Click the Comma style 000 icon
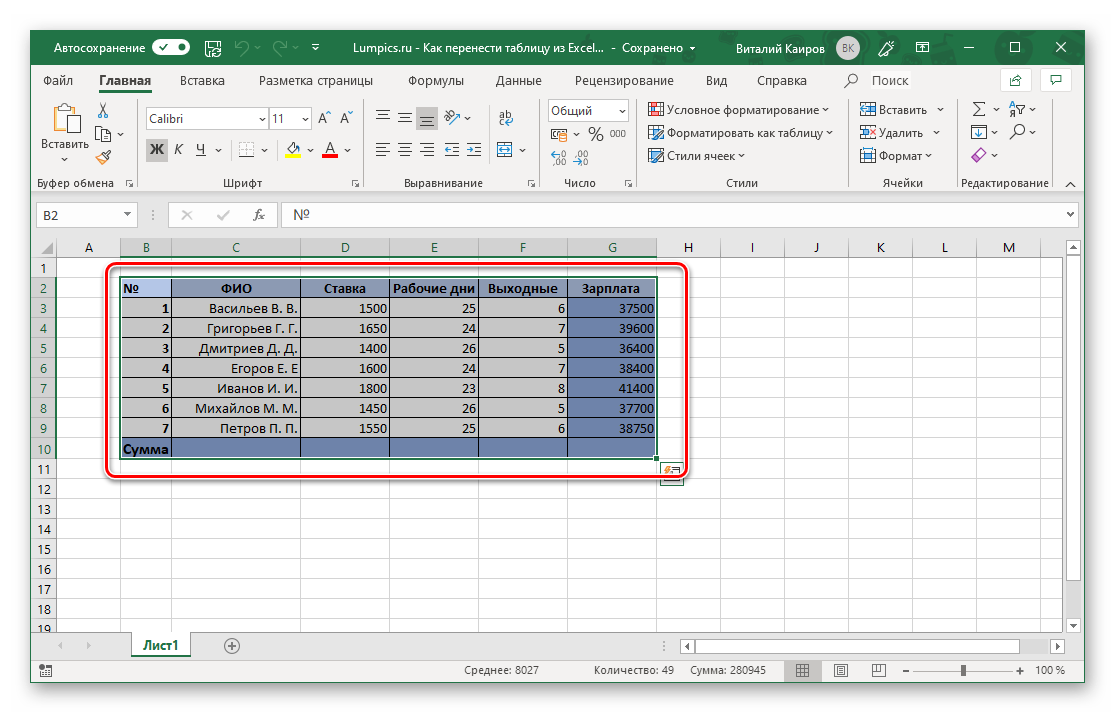 tap(618, 134)
